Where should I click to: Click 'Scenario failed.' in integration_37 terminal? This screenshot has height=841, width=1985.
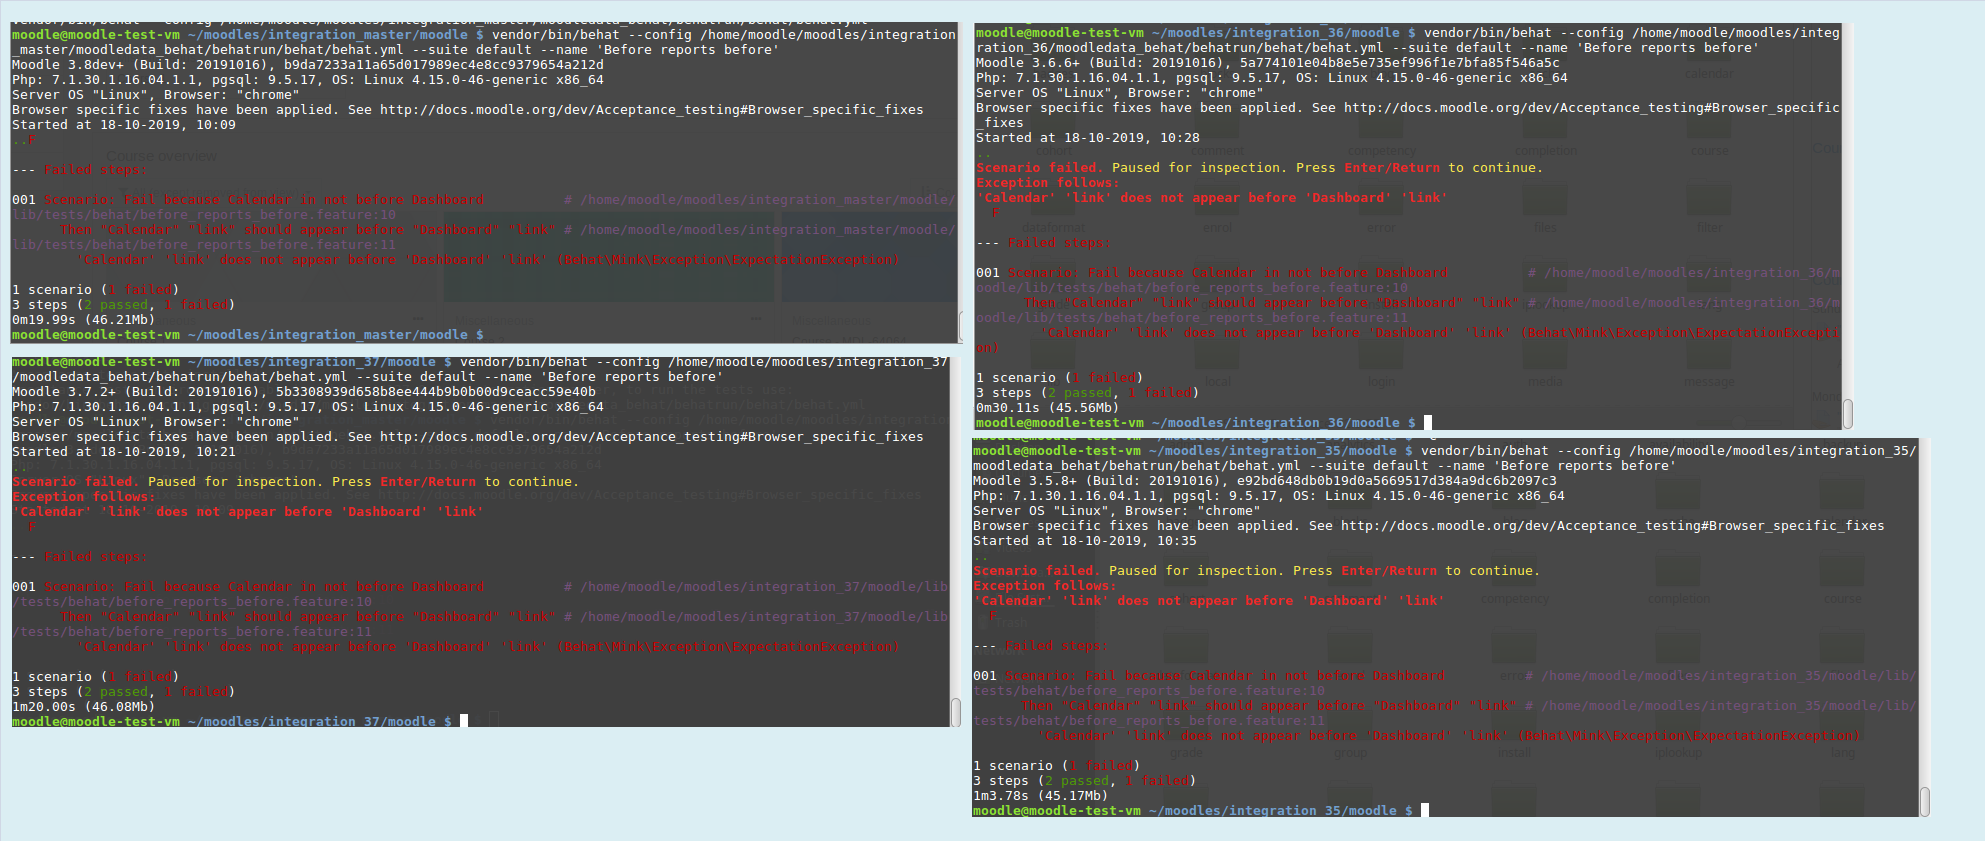coord(75,482)
